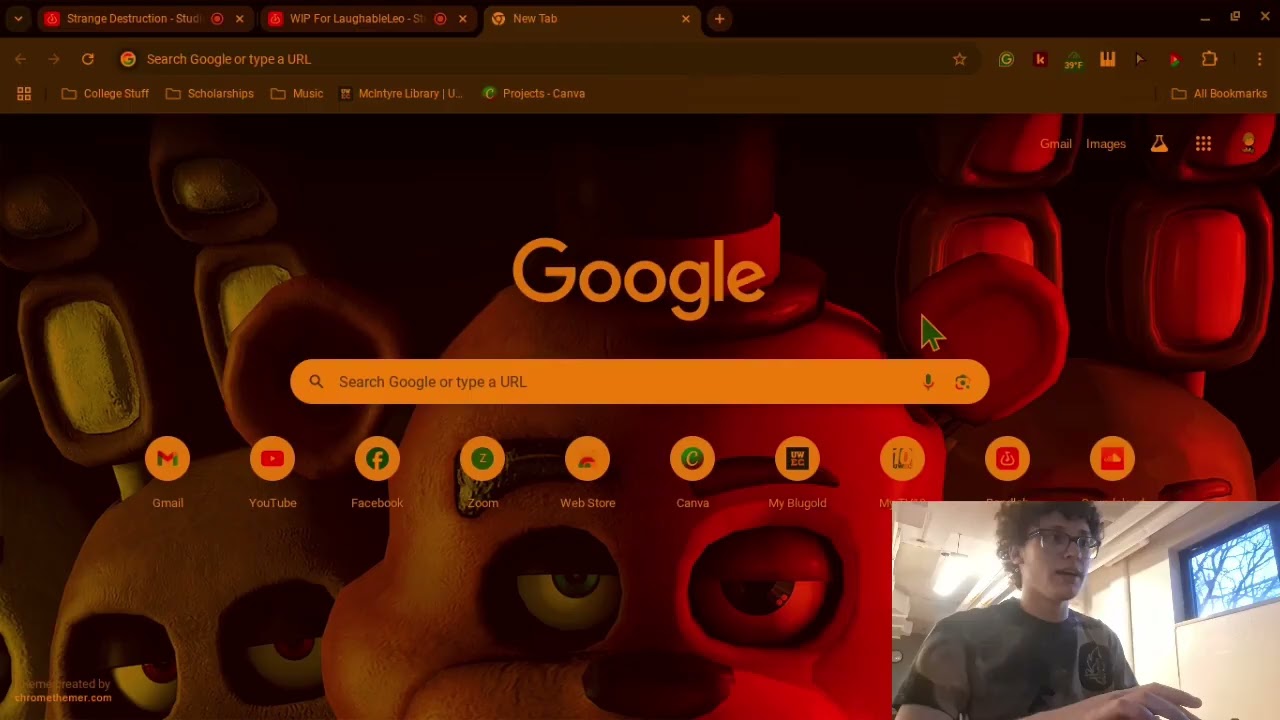The image size is (1280, 720).
Task: Close the Strange Destruction tab
Action: tap(239, 18)
